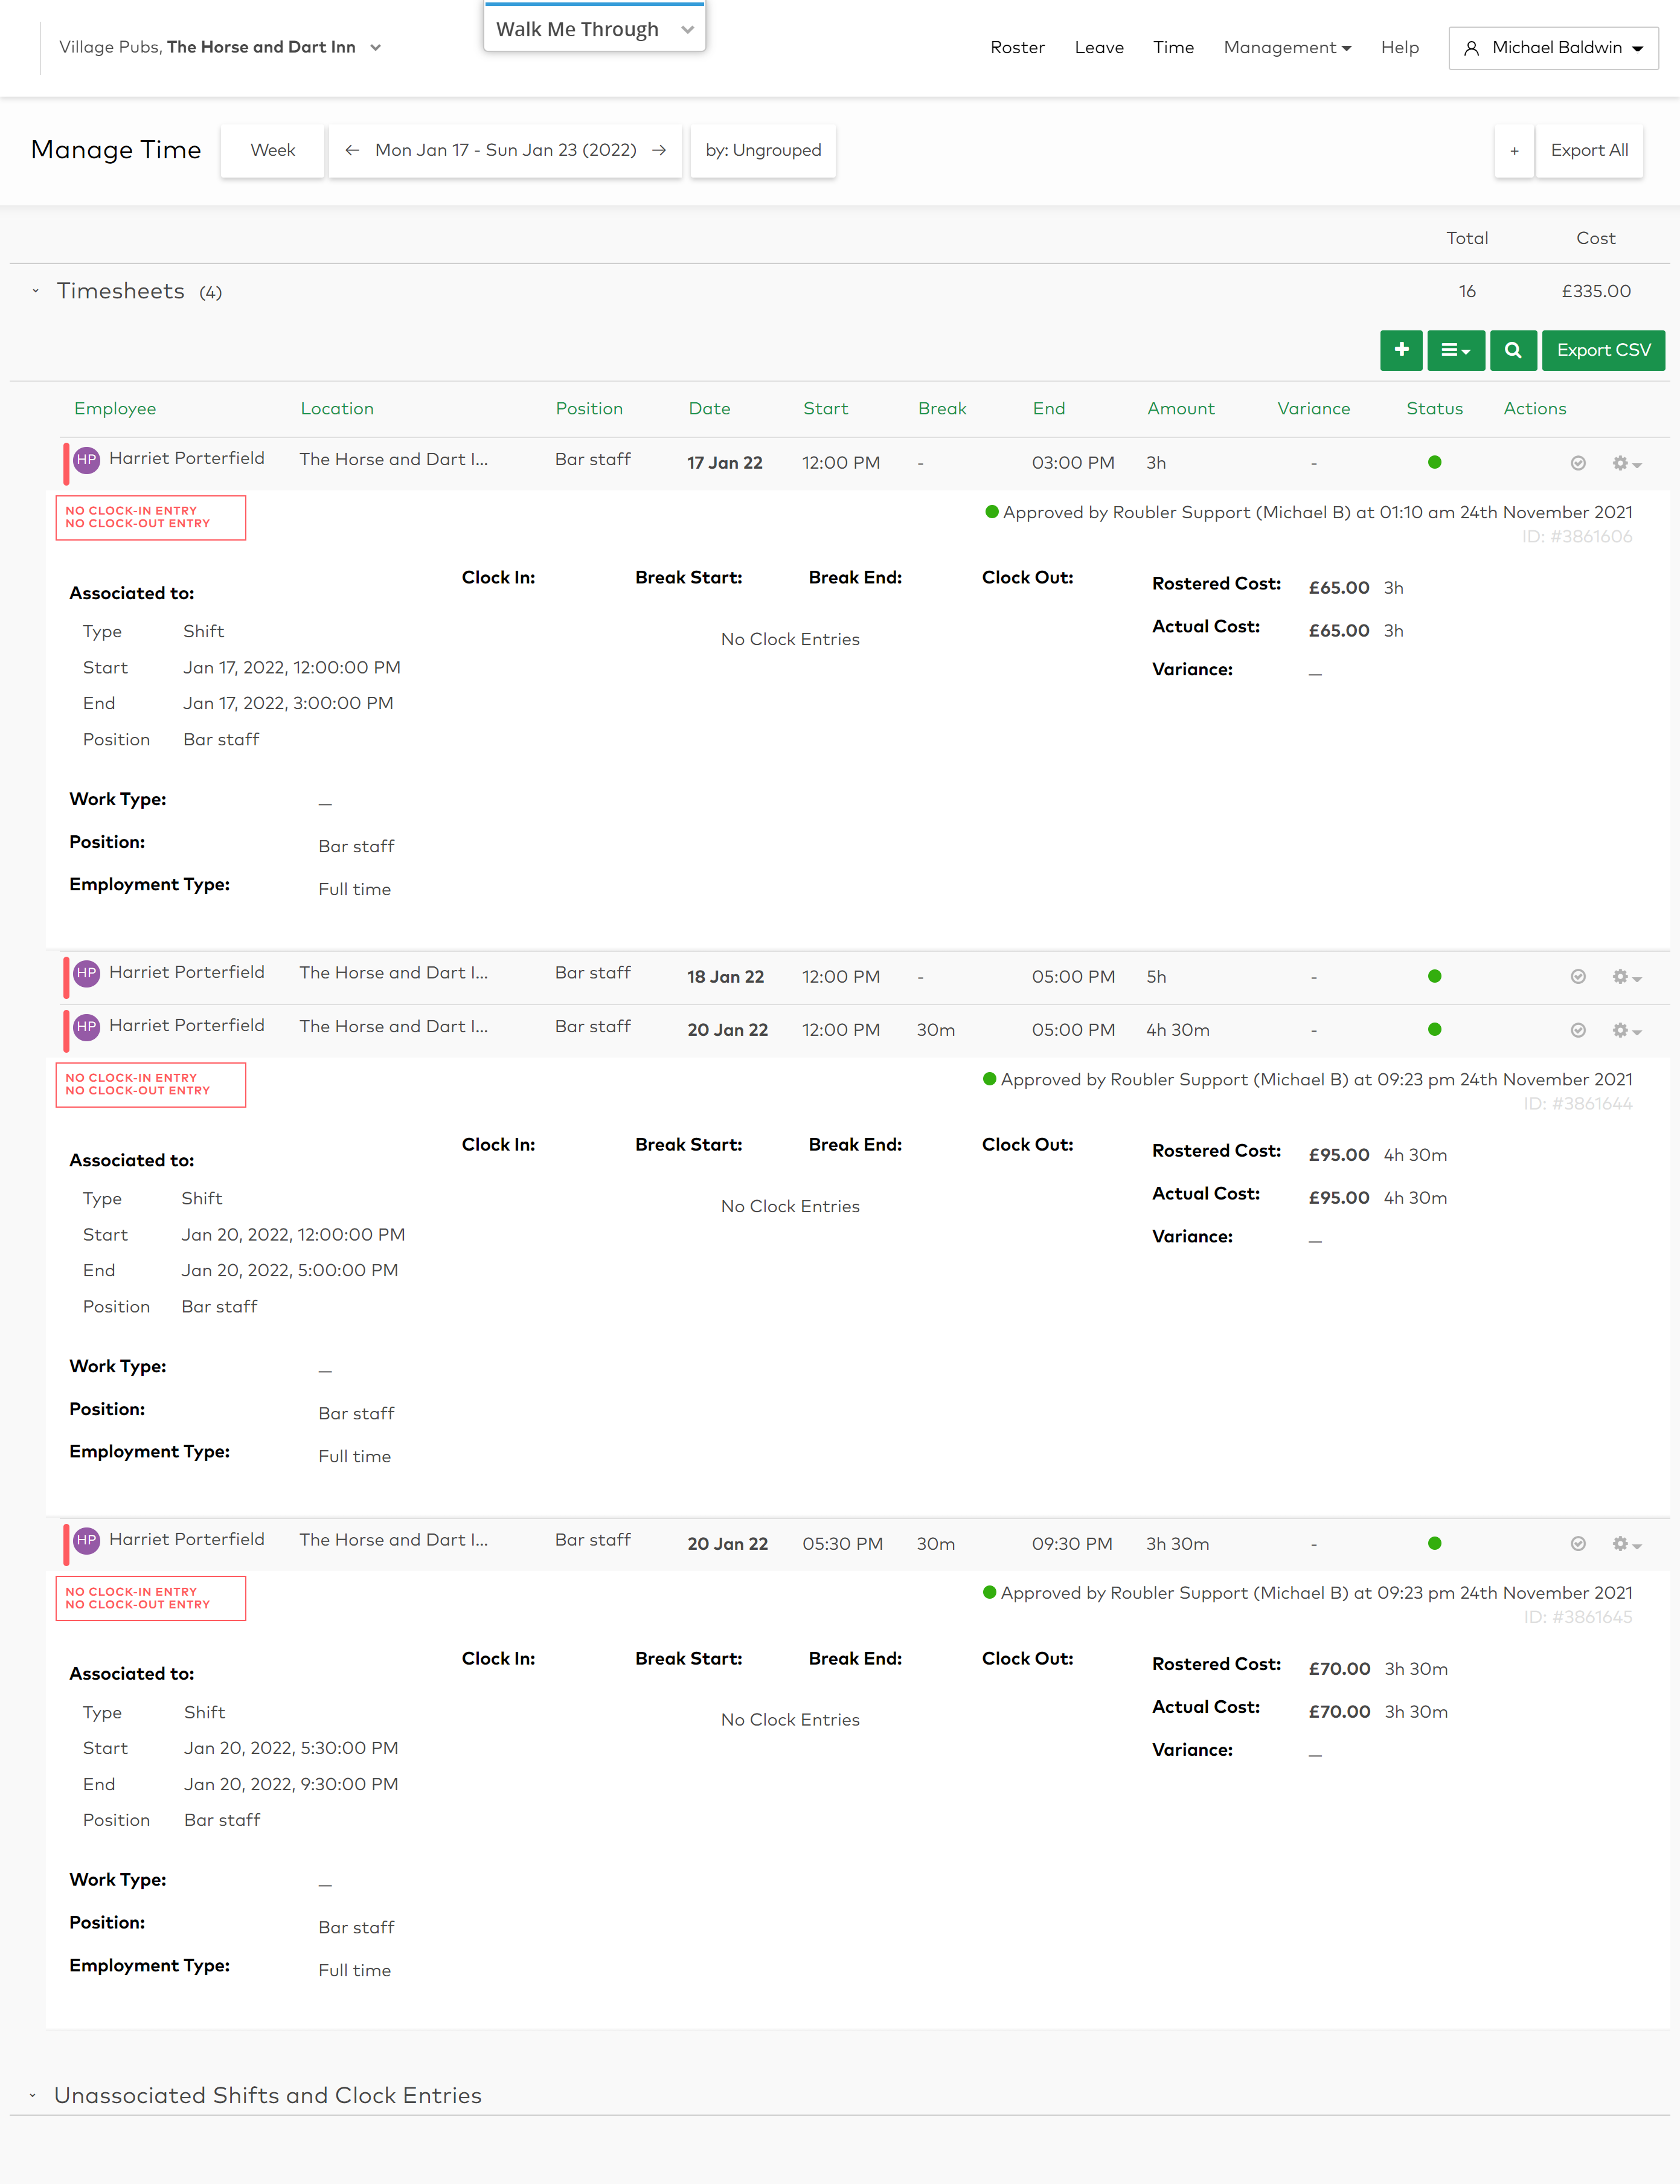Expand Unassociated Shifts and Clock Entries section
Image resolution: width=1680 pixels, height=2184 pixels.
(x=33, y=2095)
